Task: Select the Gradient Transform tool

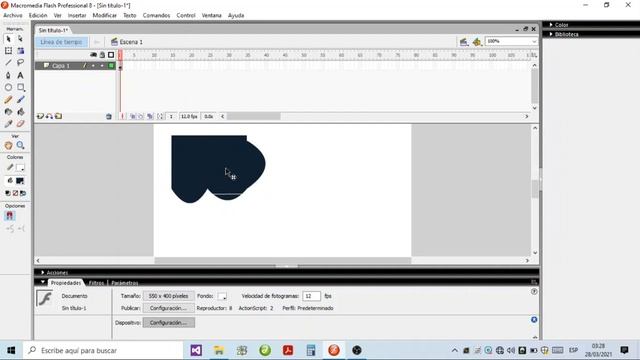Action: click(x=20, y=51)
